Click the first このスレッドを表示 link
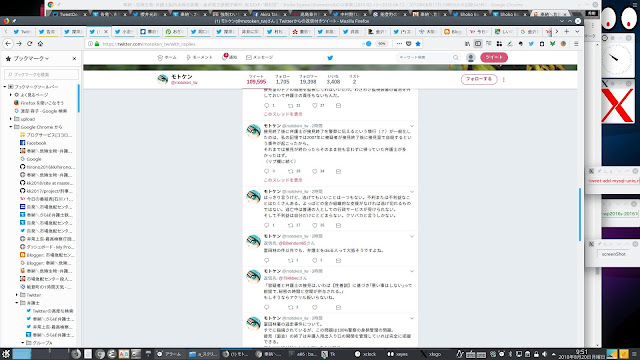The image size is (640, 360). coord(283,114)
